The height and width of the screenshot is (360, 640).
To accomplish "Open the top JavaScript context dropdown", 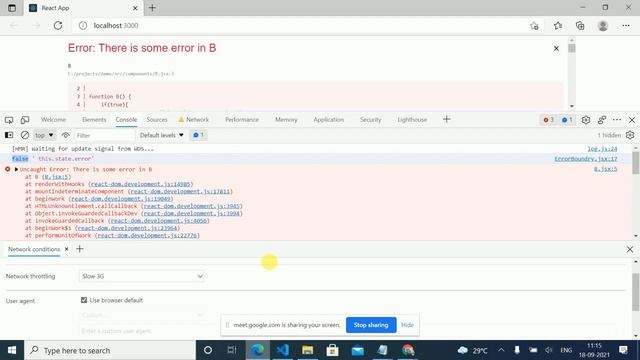I will click(44, 135).
